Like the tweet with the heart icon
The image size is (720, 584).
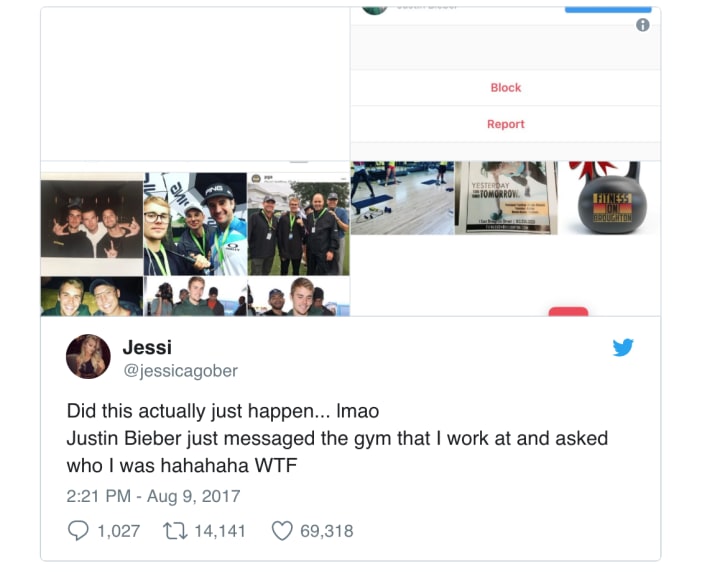click(282, 531)
